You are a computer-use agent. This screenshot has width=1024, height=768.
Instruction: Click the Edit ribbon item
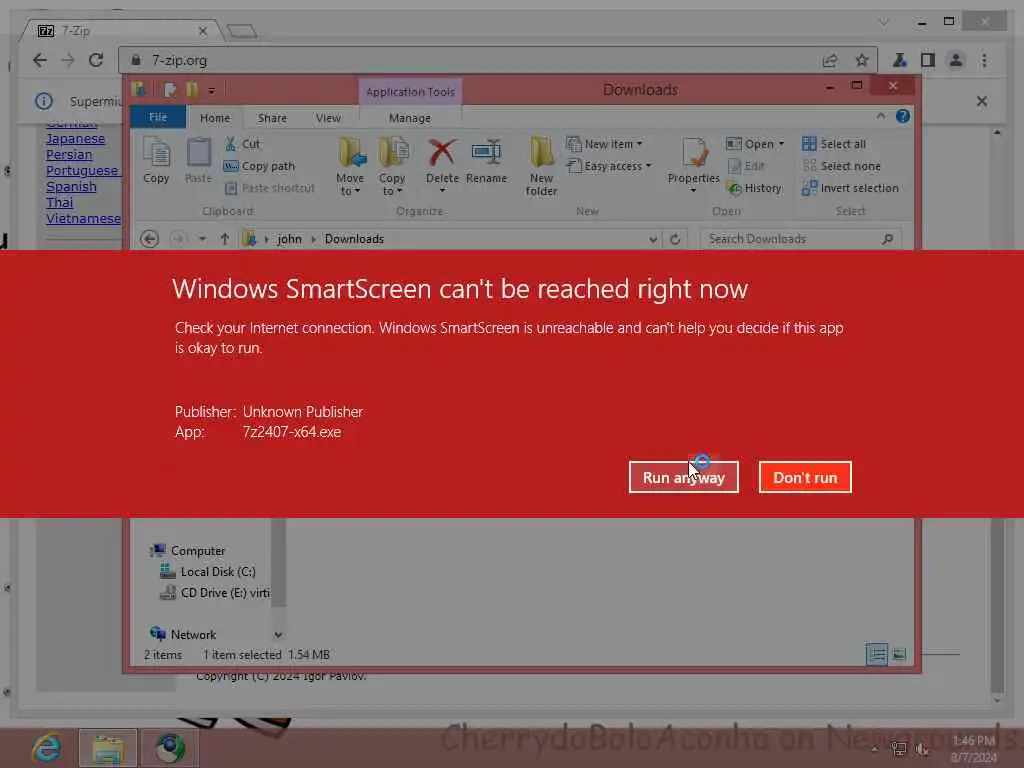coord(745,166)
